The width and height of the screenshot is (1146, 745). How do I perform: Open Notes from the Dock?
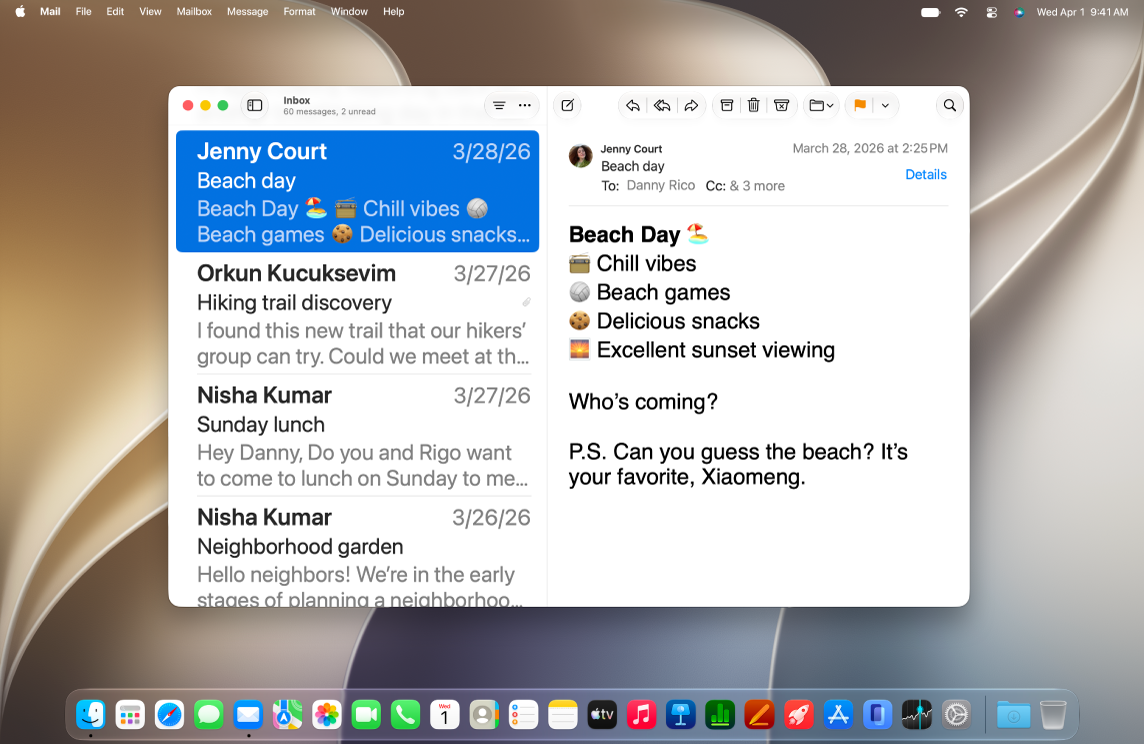pos(563,714)
